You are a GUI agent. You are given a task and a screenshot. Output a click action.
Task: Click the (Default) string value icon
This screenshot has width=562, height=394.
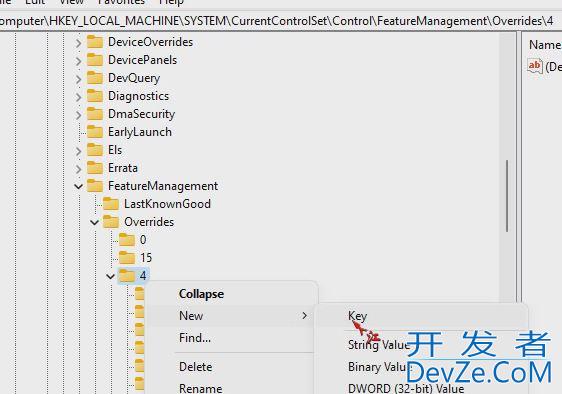pos(535,66)
